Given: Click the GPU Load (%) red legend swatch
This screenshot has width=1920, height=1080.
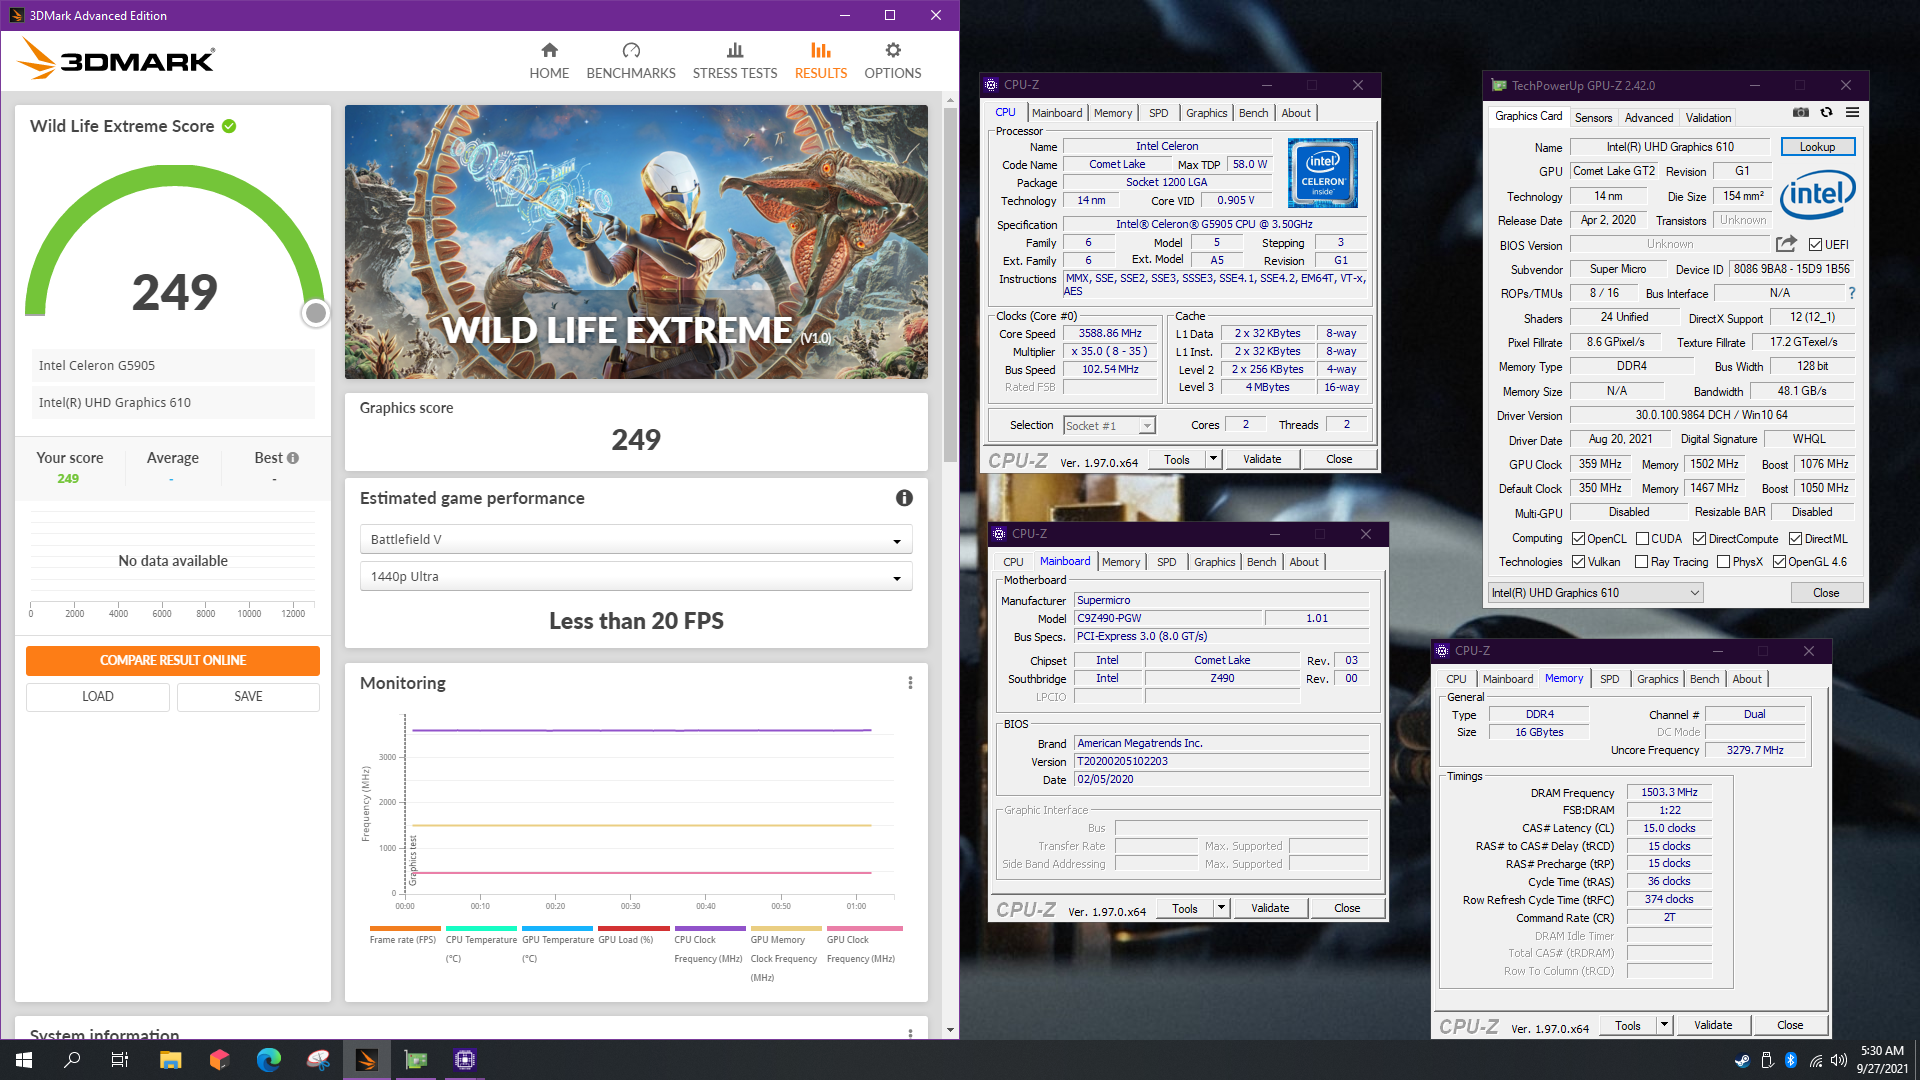Looking at the screenshot, I should pyautogui.click(x=634, y=929).
